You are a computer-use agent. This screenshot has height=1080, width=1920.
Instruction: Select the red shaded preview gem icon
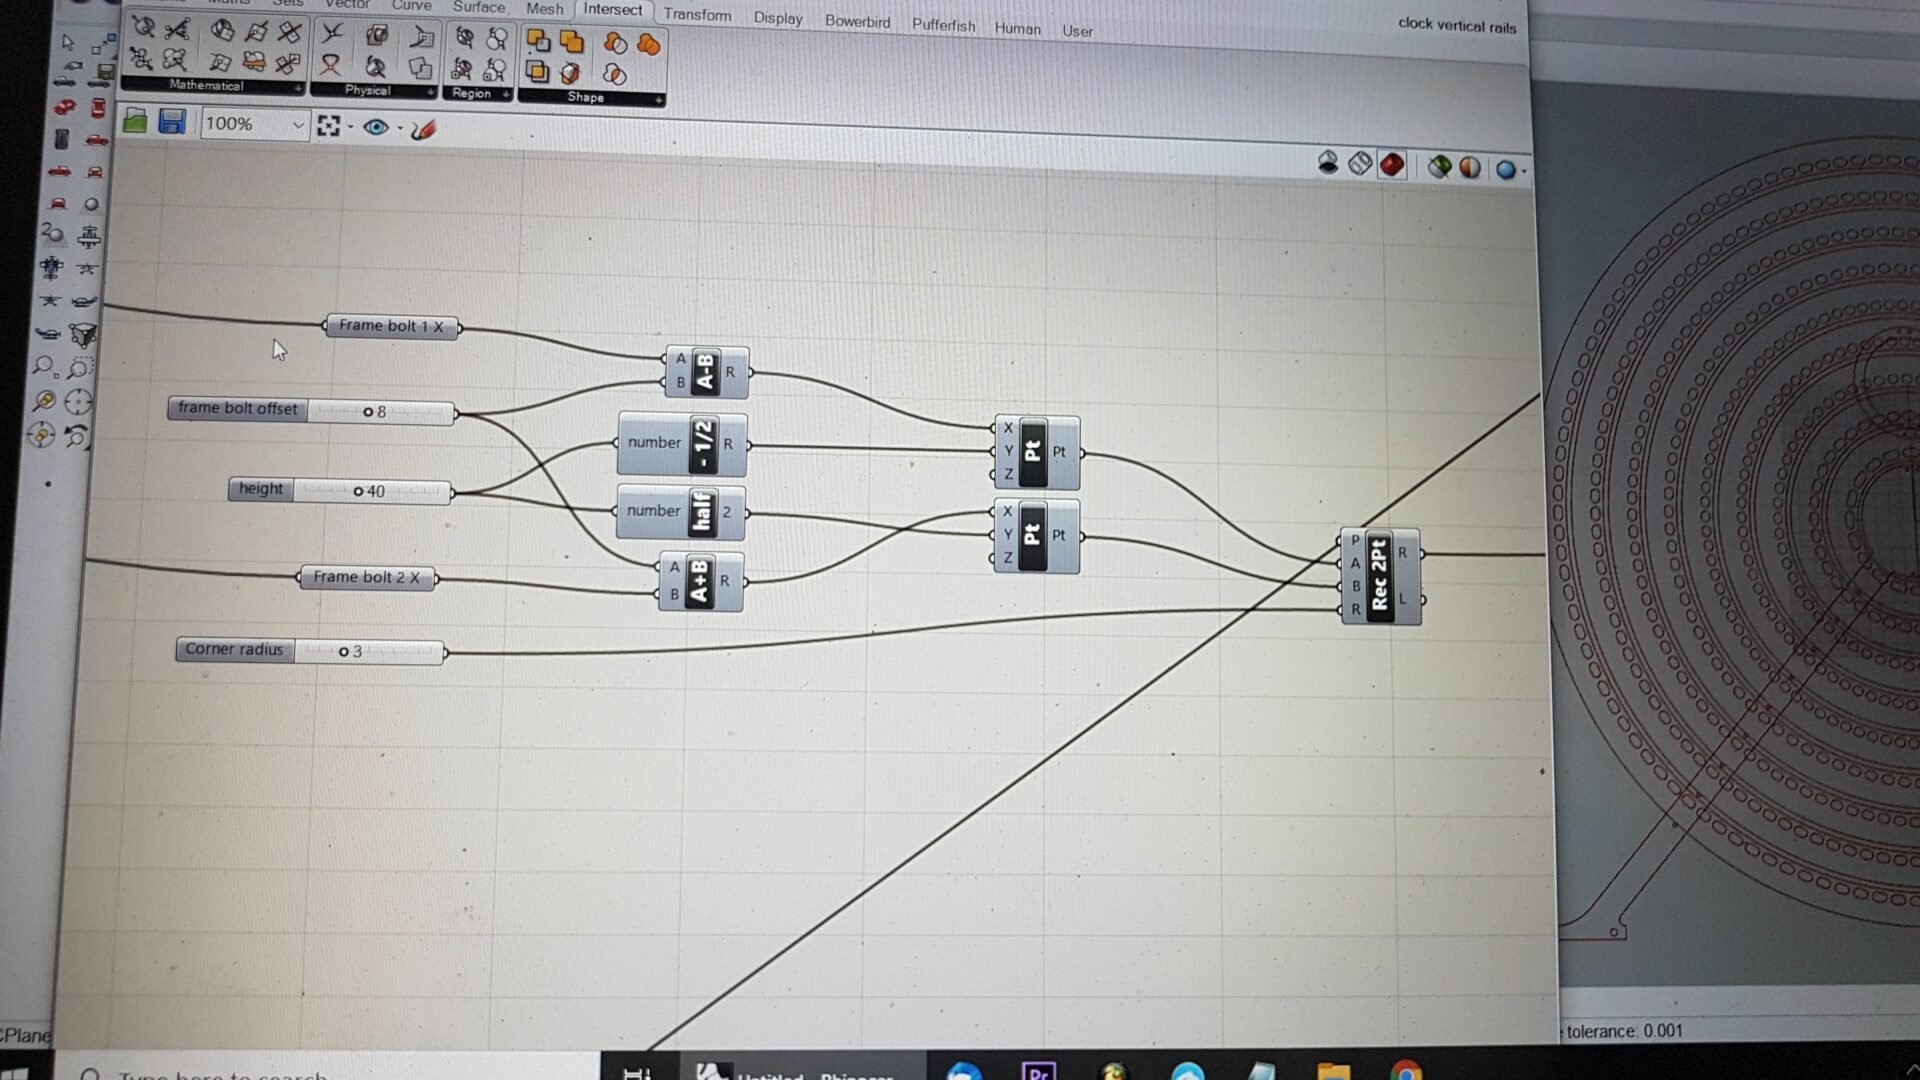[x=1392, y=164]
